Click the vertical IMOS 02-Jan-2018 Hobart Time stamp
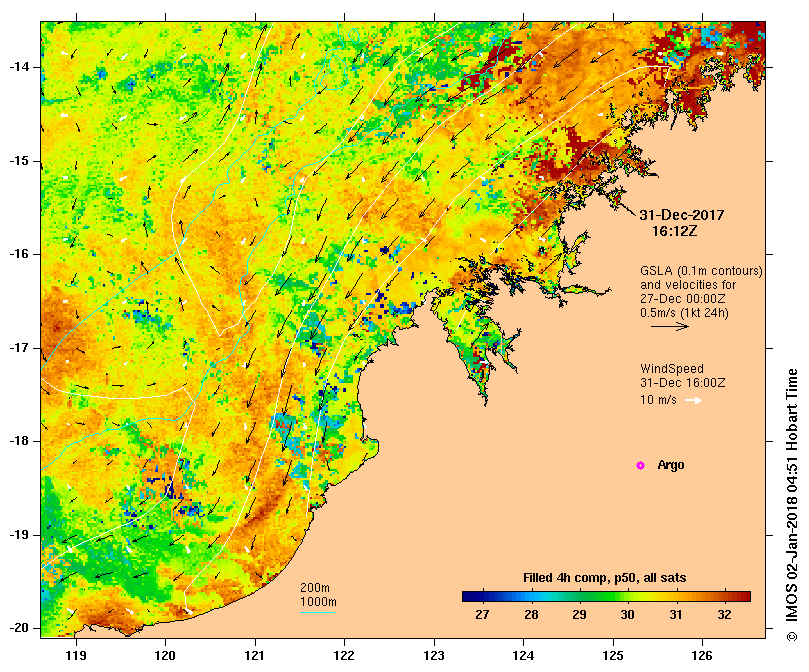 coord(791,505)
